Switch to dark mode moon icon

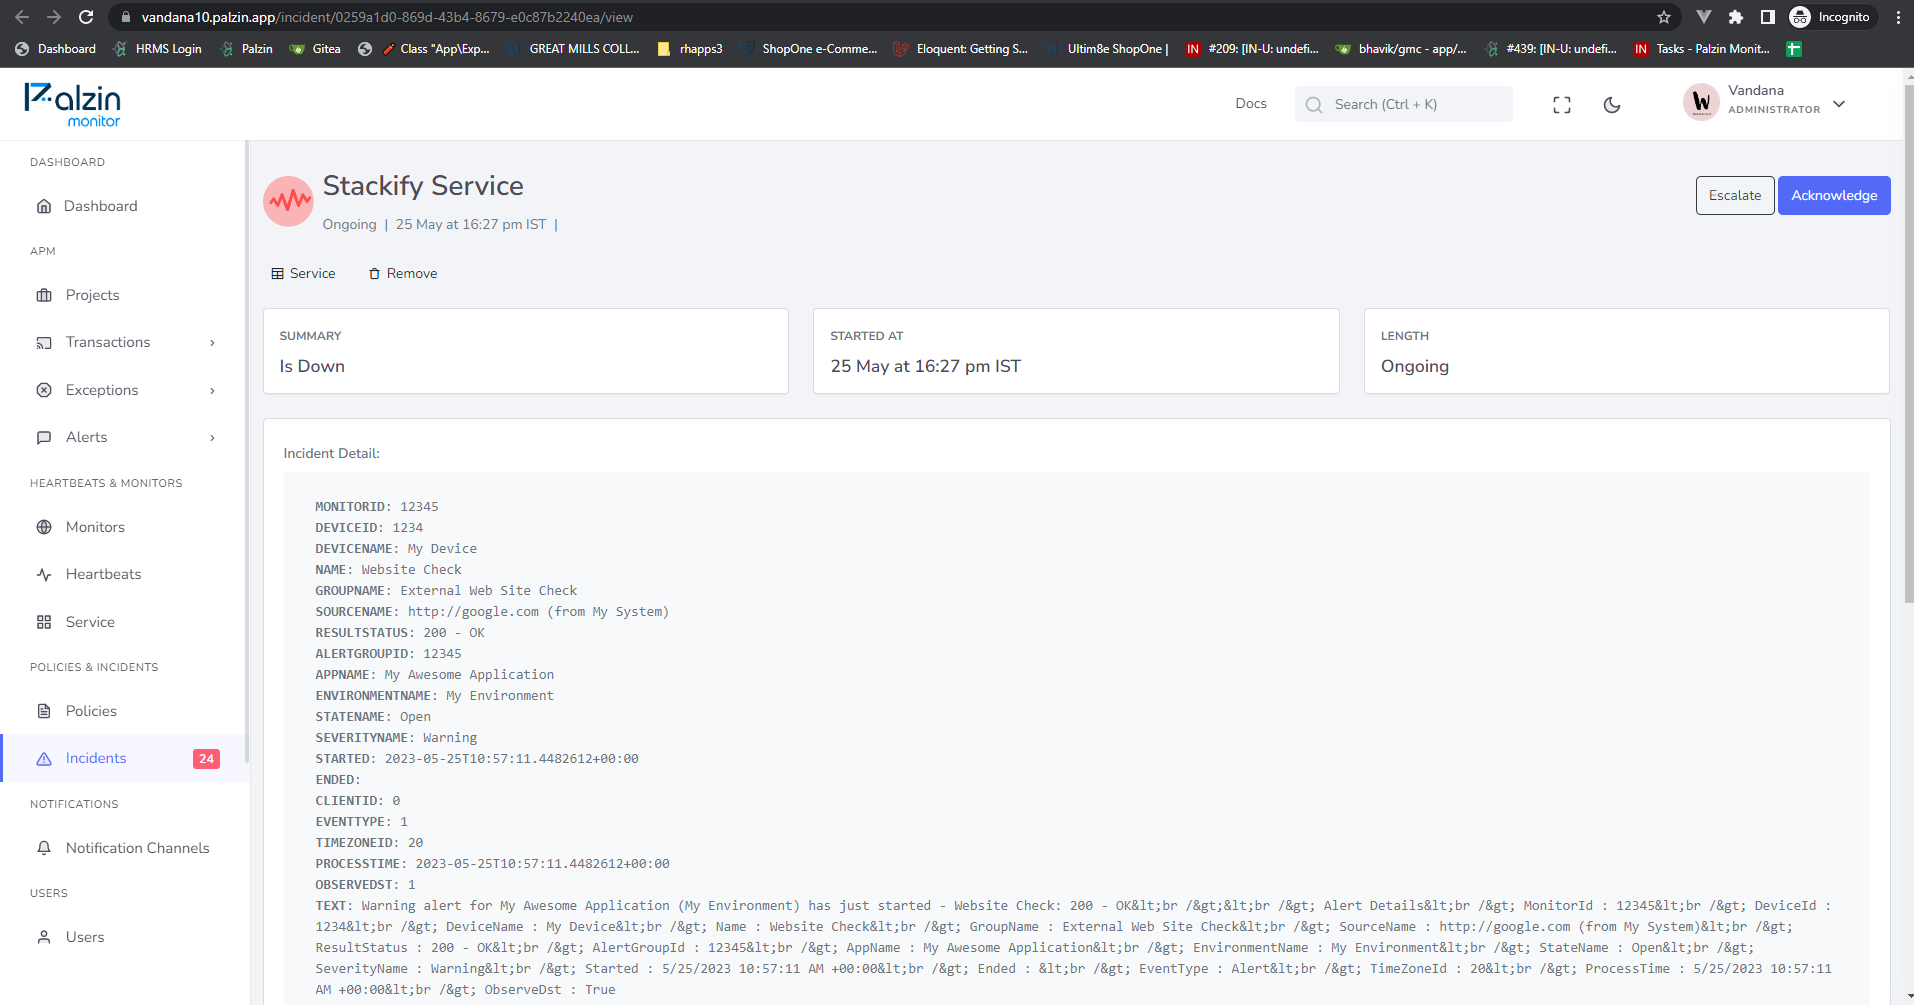pyautogui.click(x=1612, y=105)
